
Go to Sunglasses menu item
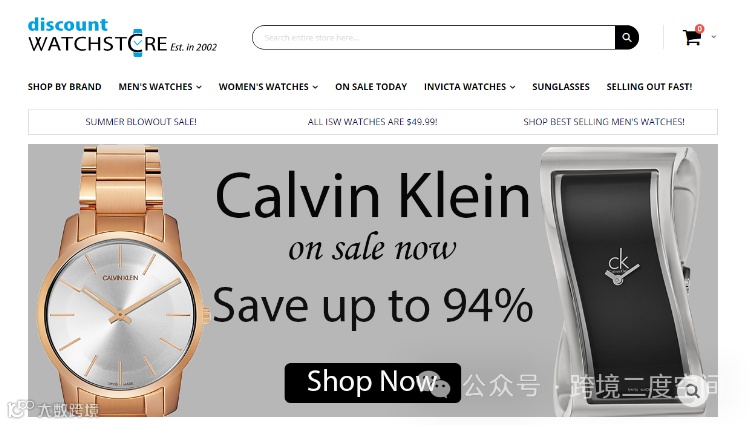click(561, 87)
